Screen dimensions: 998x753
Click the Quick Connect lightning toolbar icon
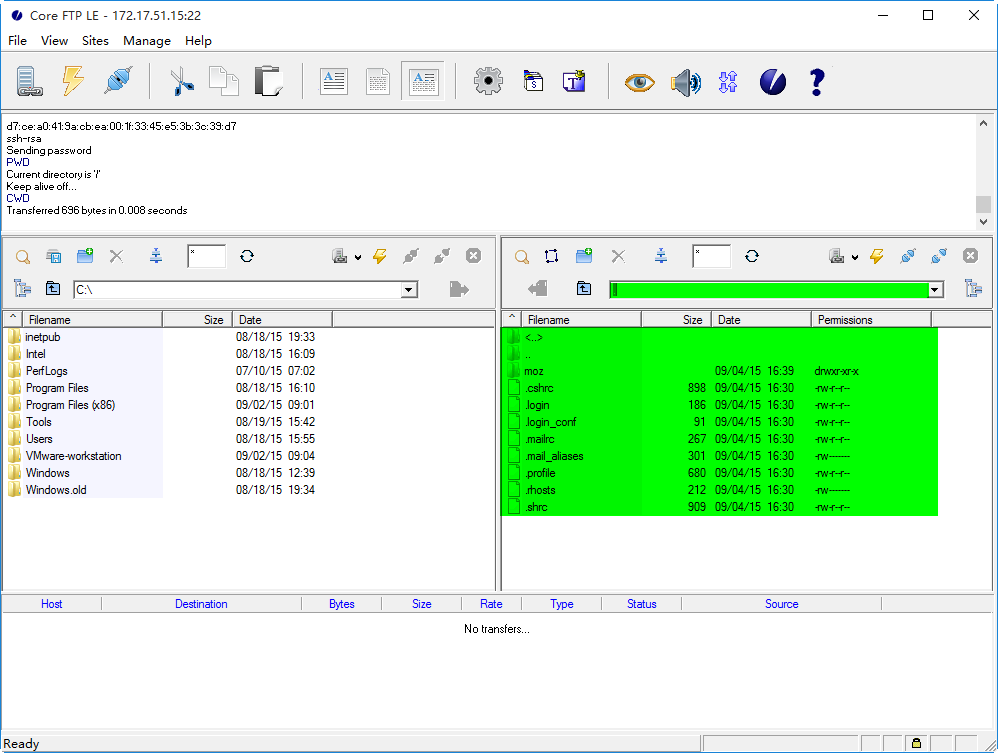(73, 81)
